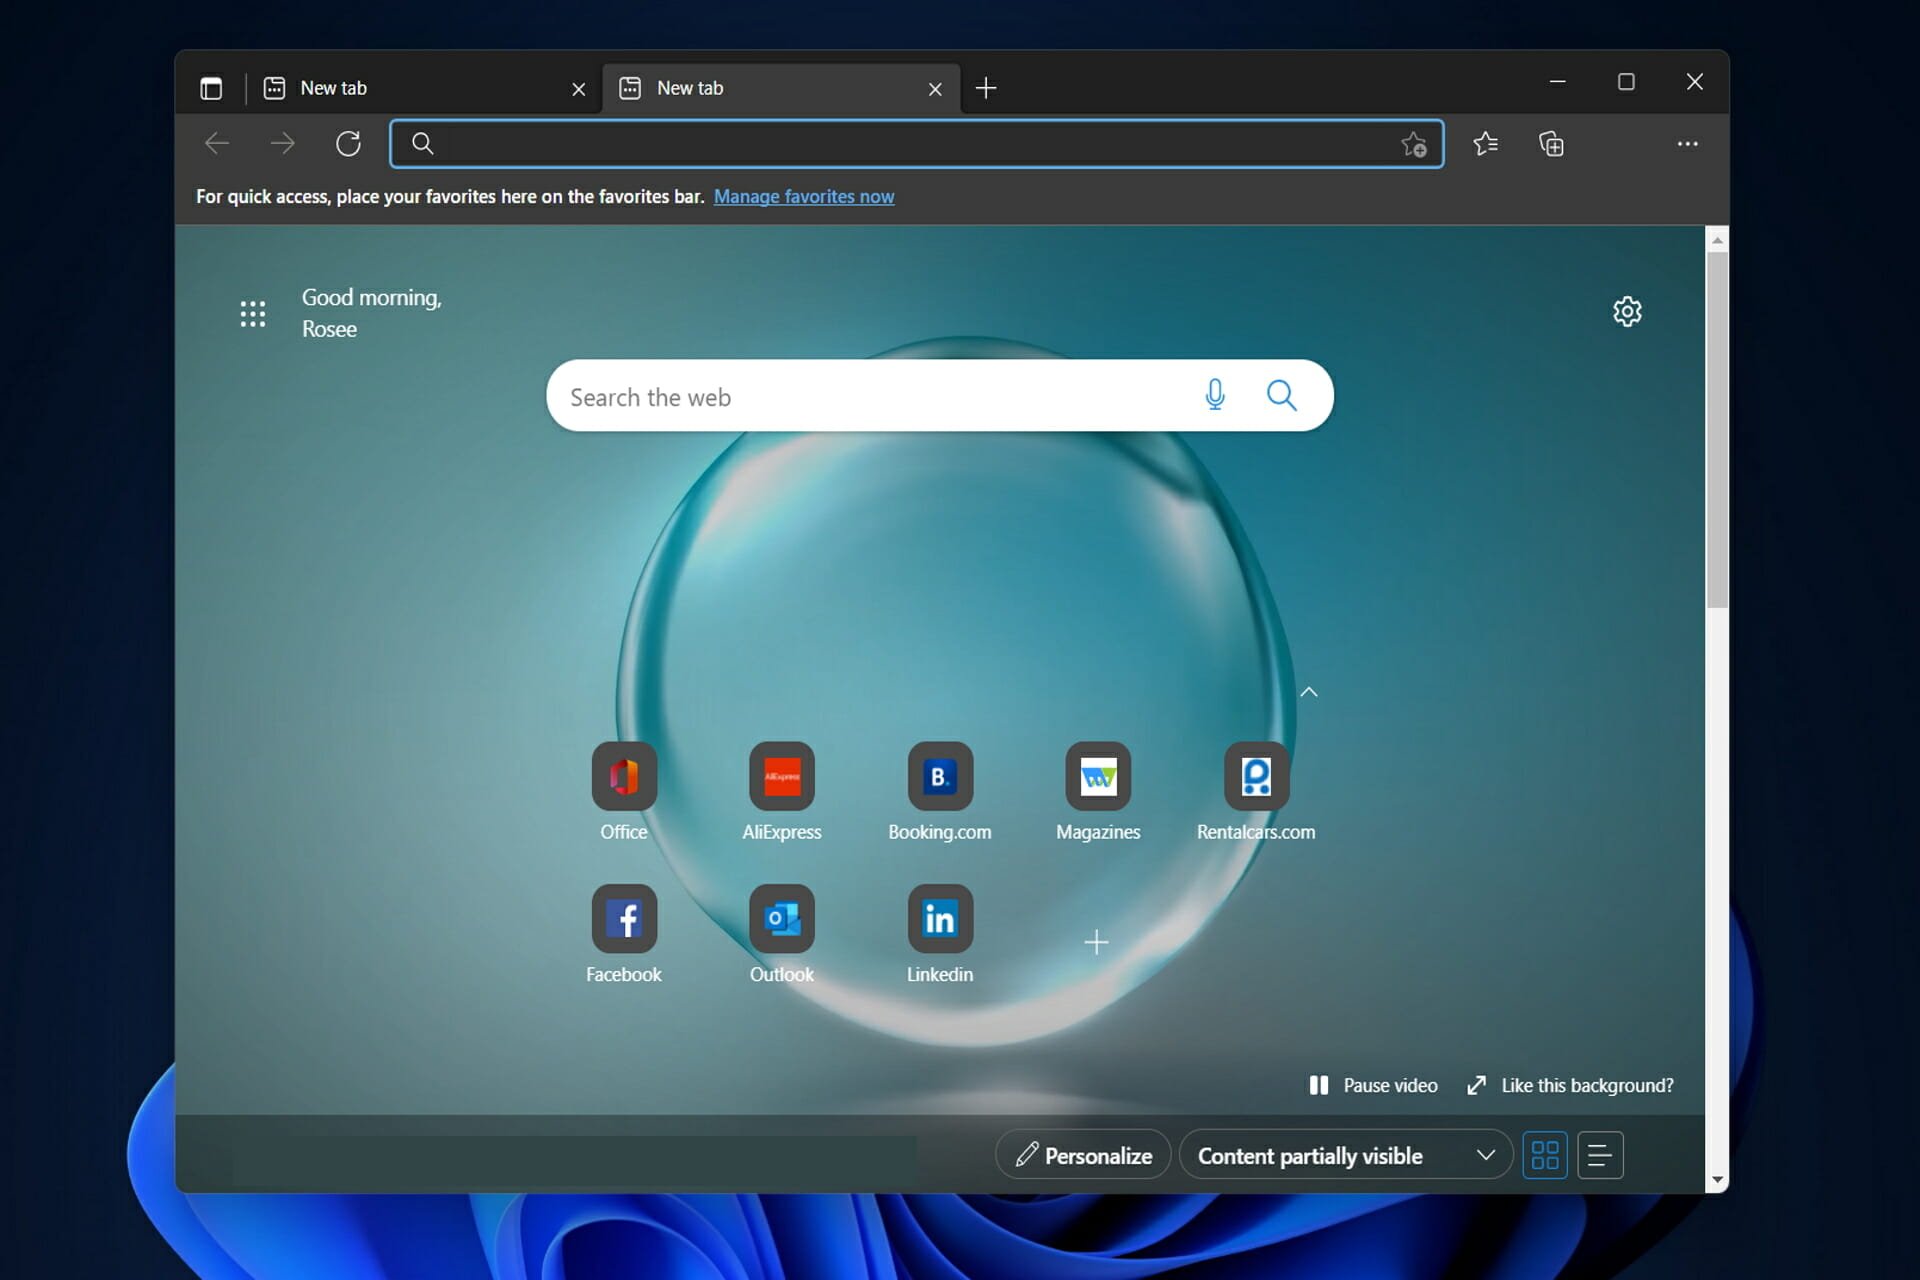1920x1280 pixels.
Task: Focus the address bar field
Action: (x=916, y=144)
